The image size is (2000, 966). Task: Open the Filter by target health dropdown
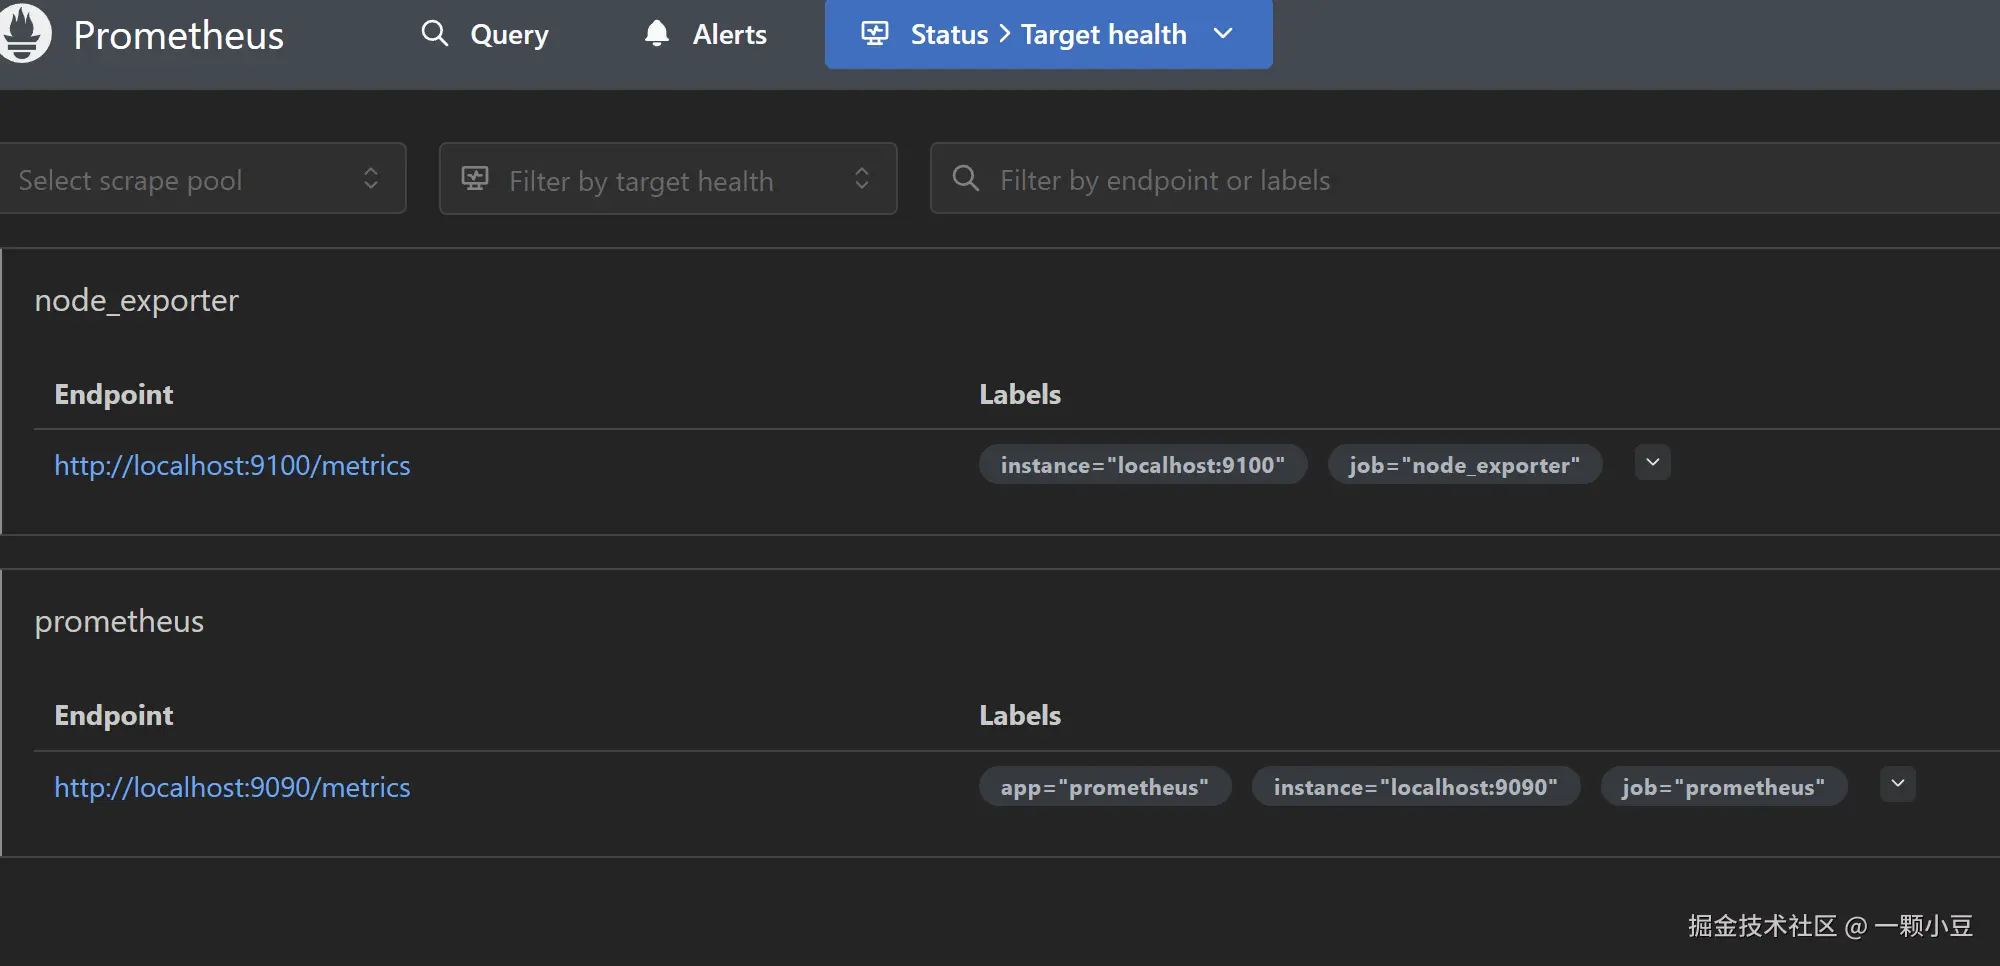[x=667, y=179]
